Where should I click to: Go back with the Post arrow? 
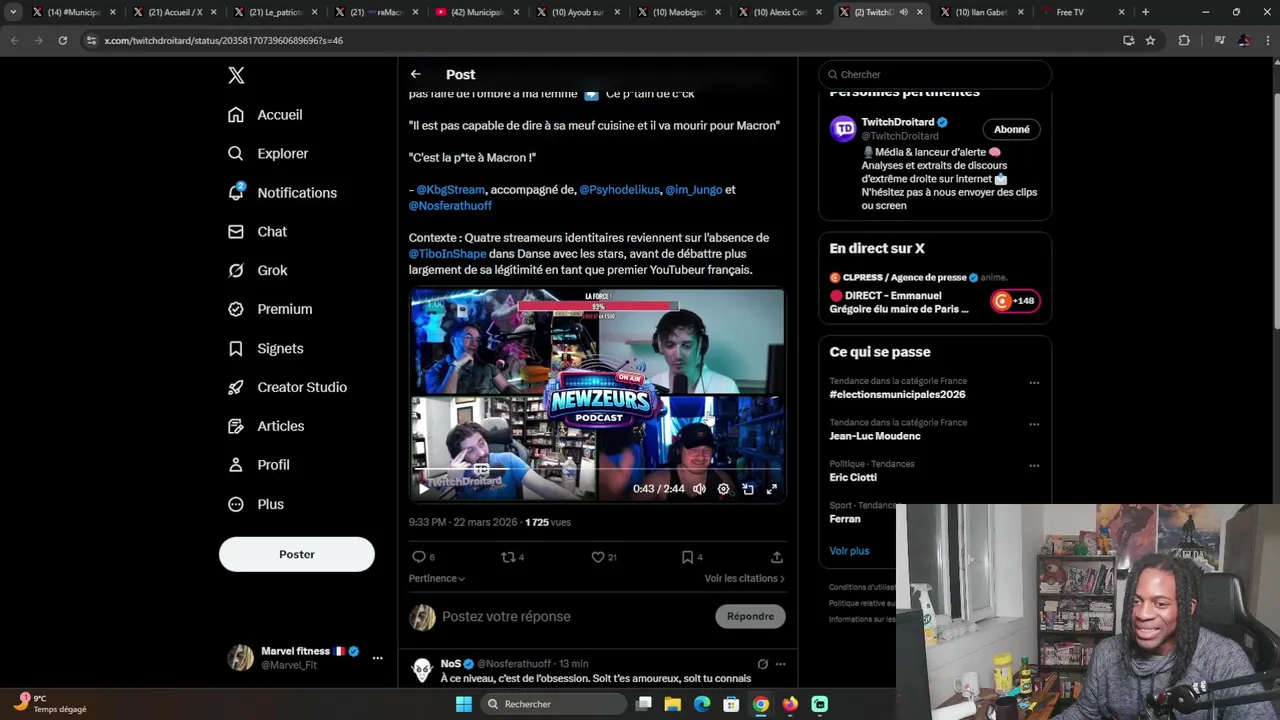pyautogui.click(x=416, y=75)
